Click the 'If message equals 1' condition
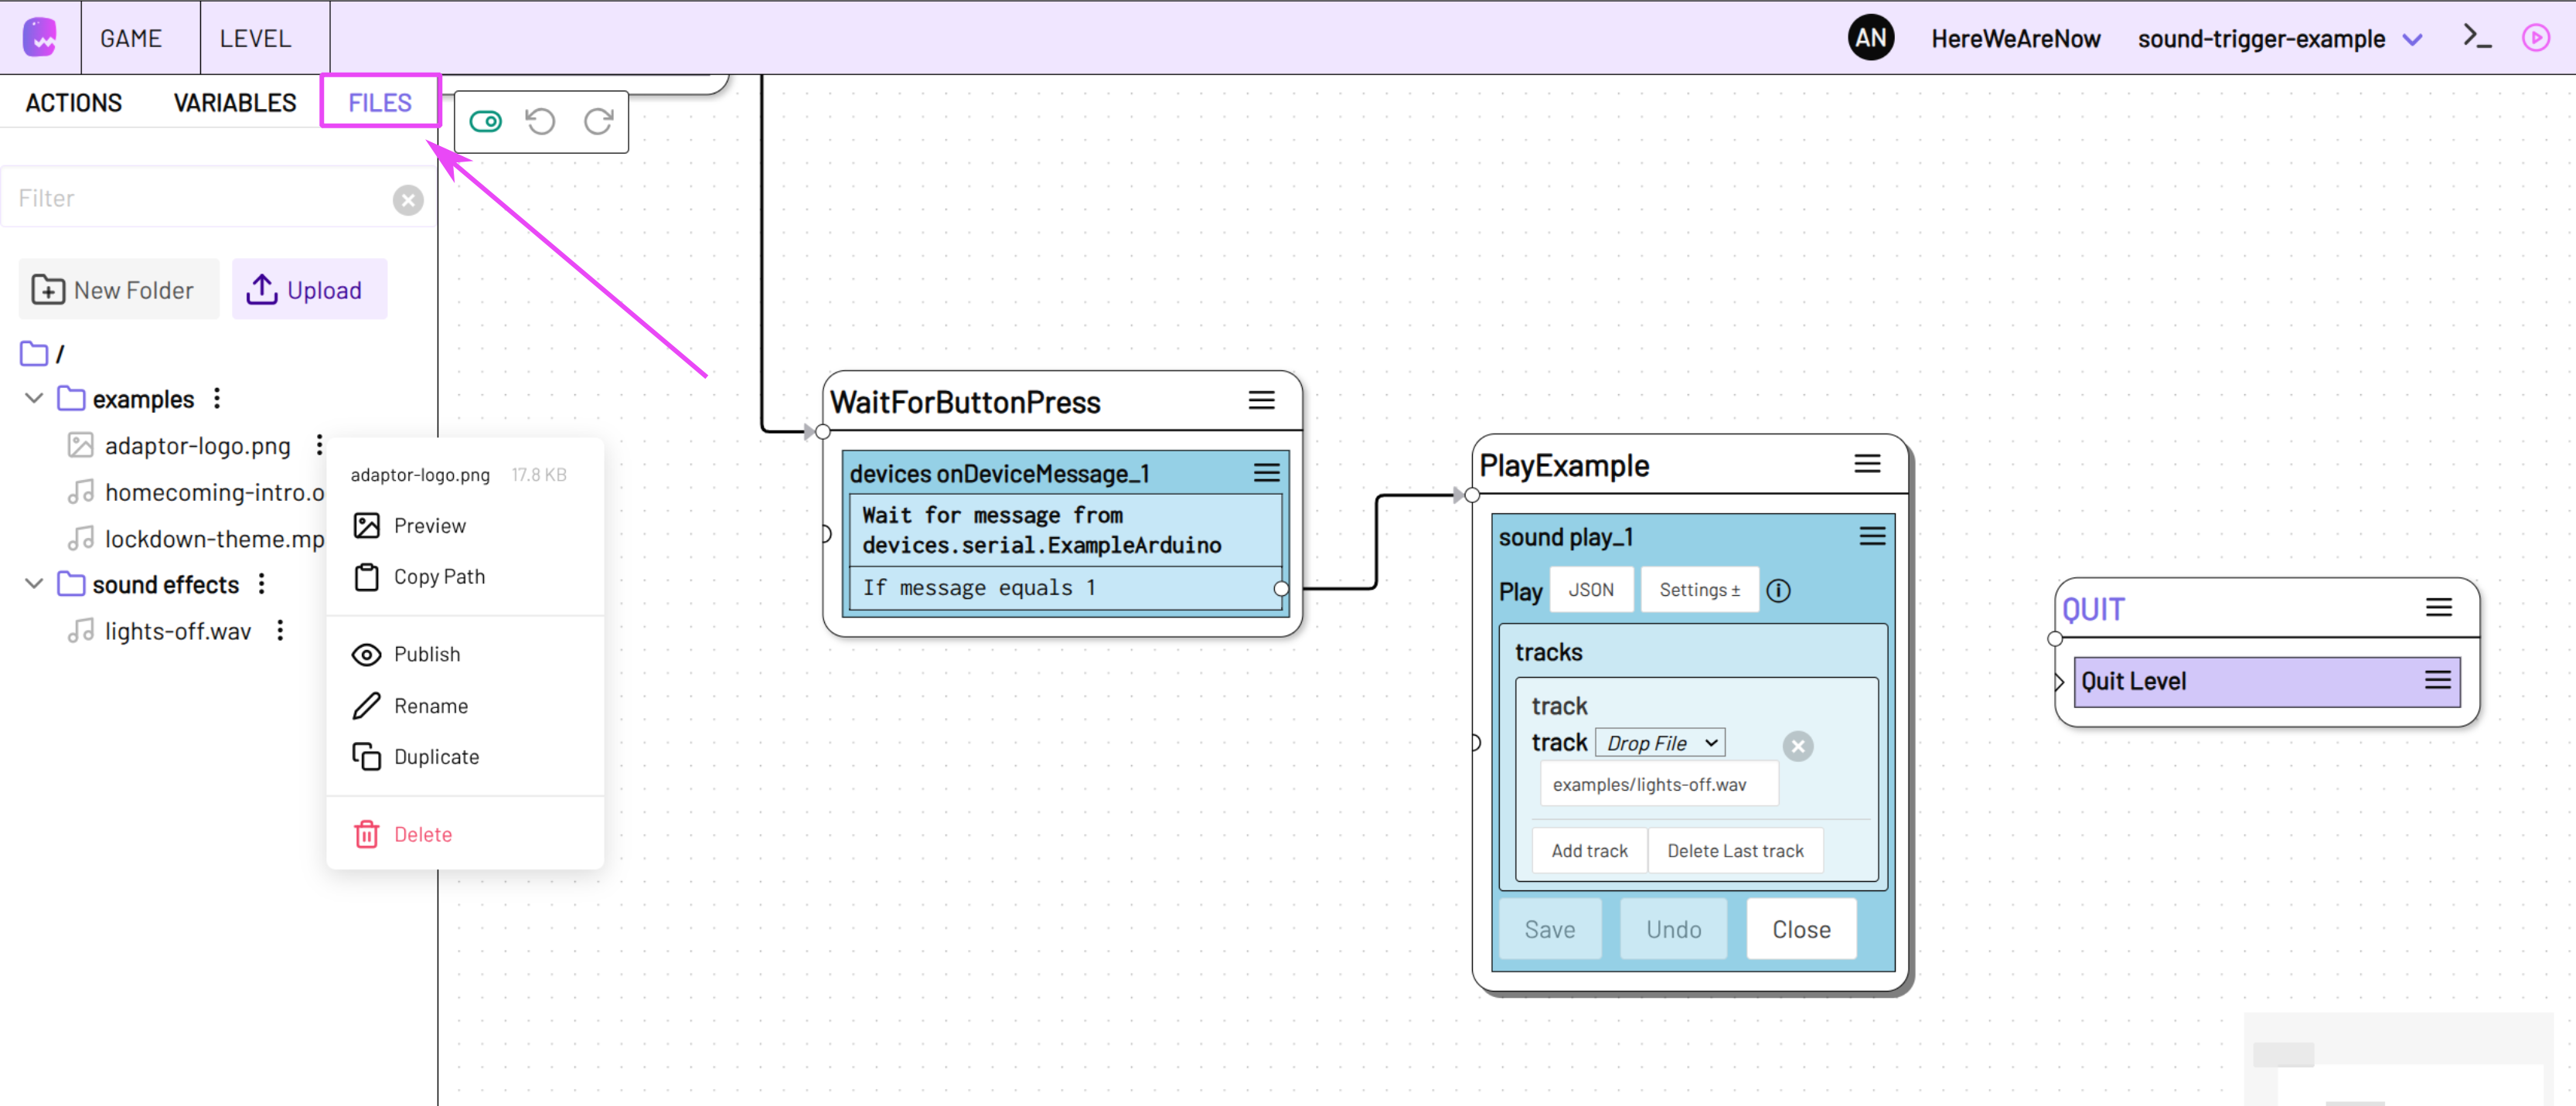The height and width of the screenshot is (1106, 2576). coord(1065,588)
